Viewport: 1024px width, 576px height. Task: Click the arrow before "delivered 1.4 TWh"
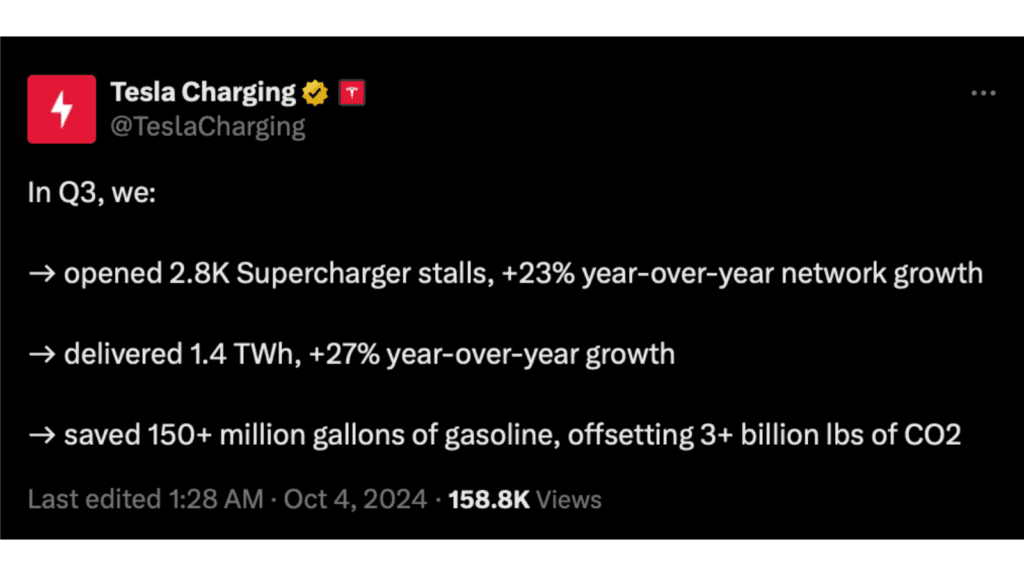[42, 354]
